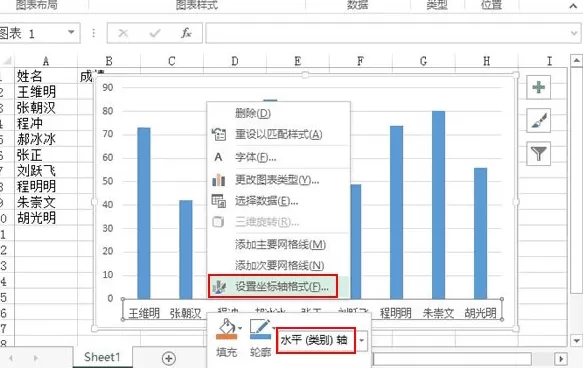This screenshot has width=583, height=368.
Task: Switch to the Sheet1 tab
Action: 102,357
